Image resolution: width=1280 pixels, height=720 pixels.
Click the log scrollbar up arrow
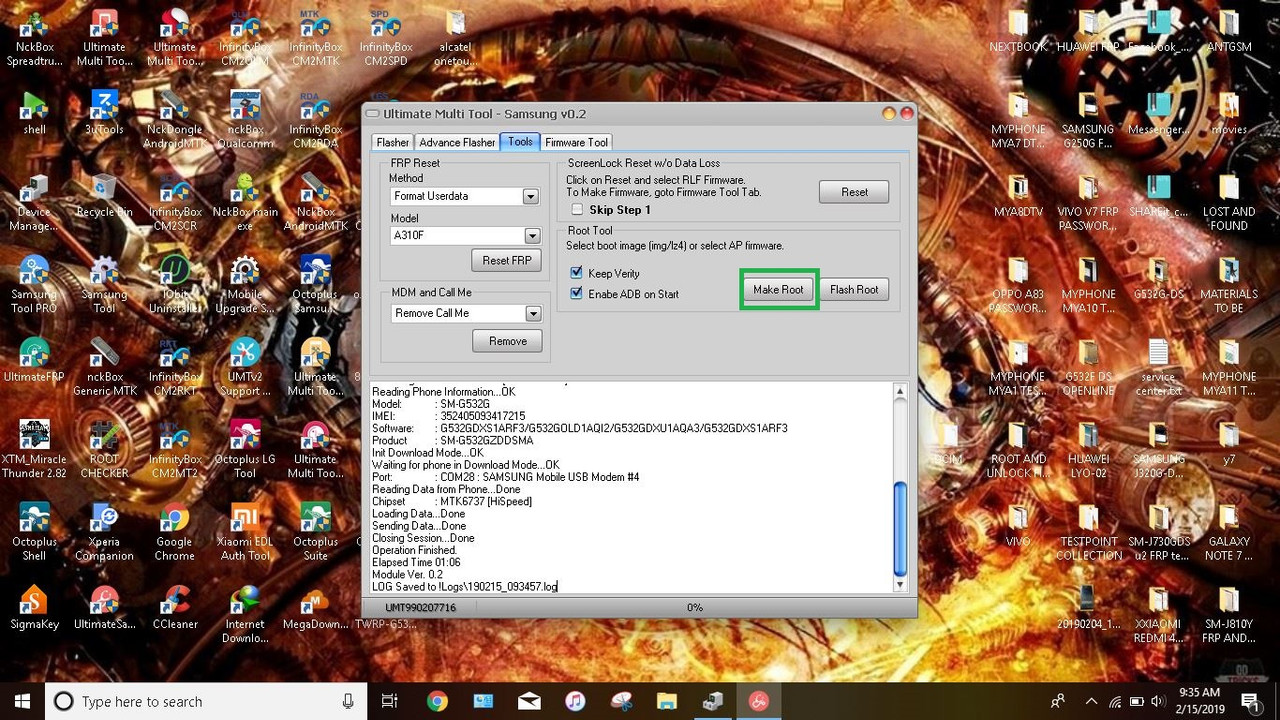point(899,392)
